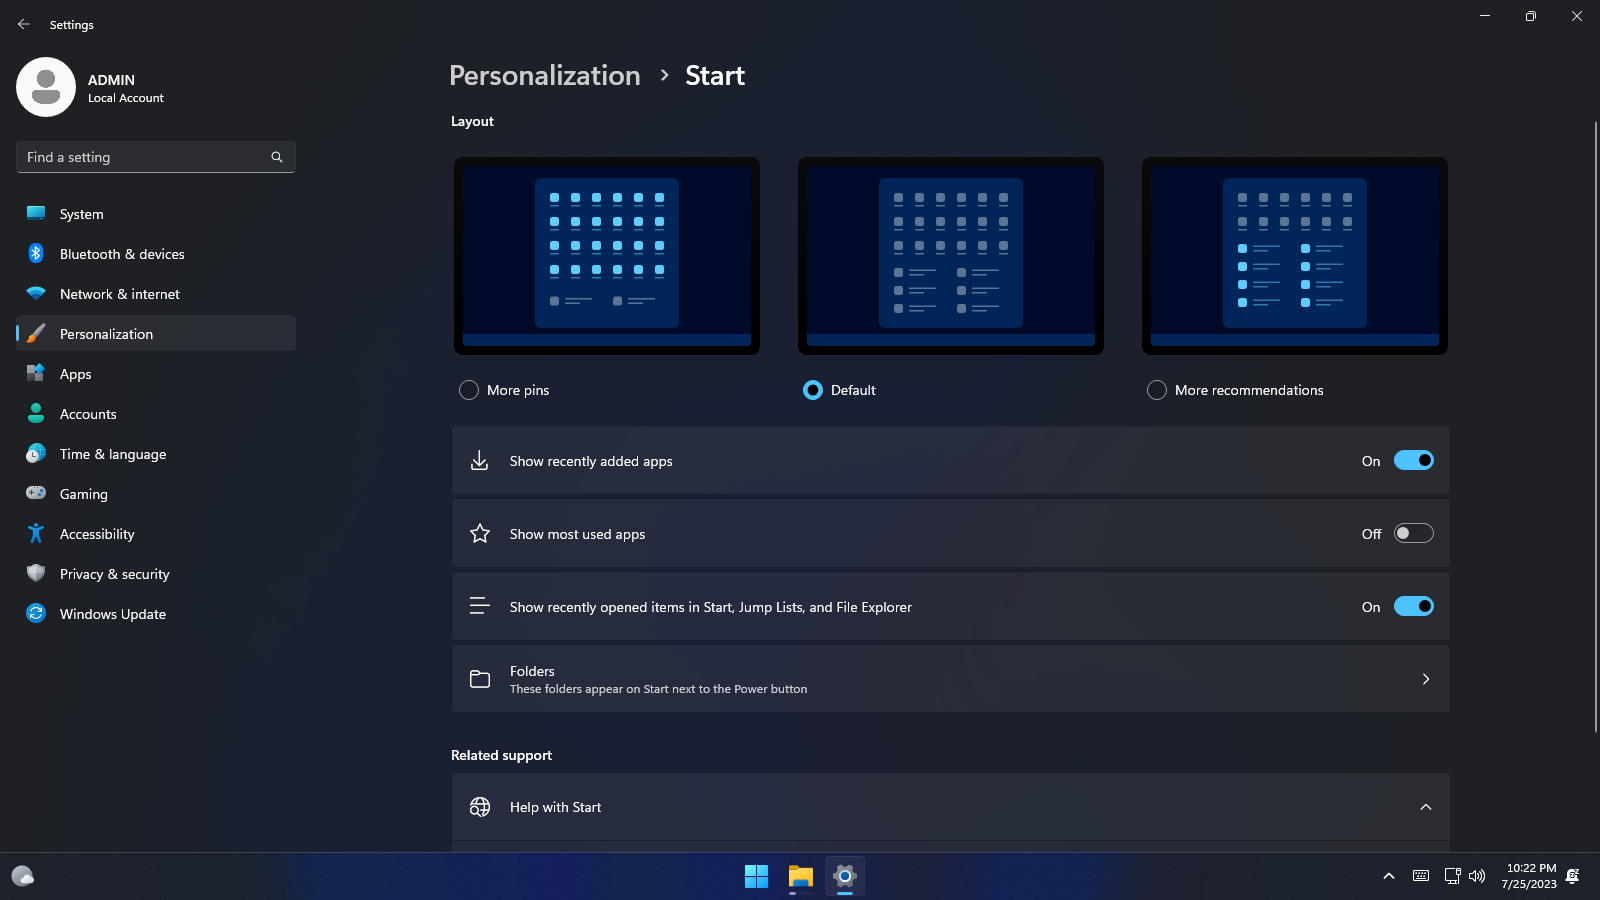Click the Default layout preview thumbnail
Image resolution: width=1600 pixels, height=900 pixels.
point(951,256)
